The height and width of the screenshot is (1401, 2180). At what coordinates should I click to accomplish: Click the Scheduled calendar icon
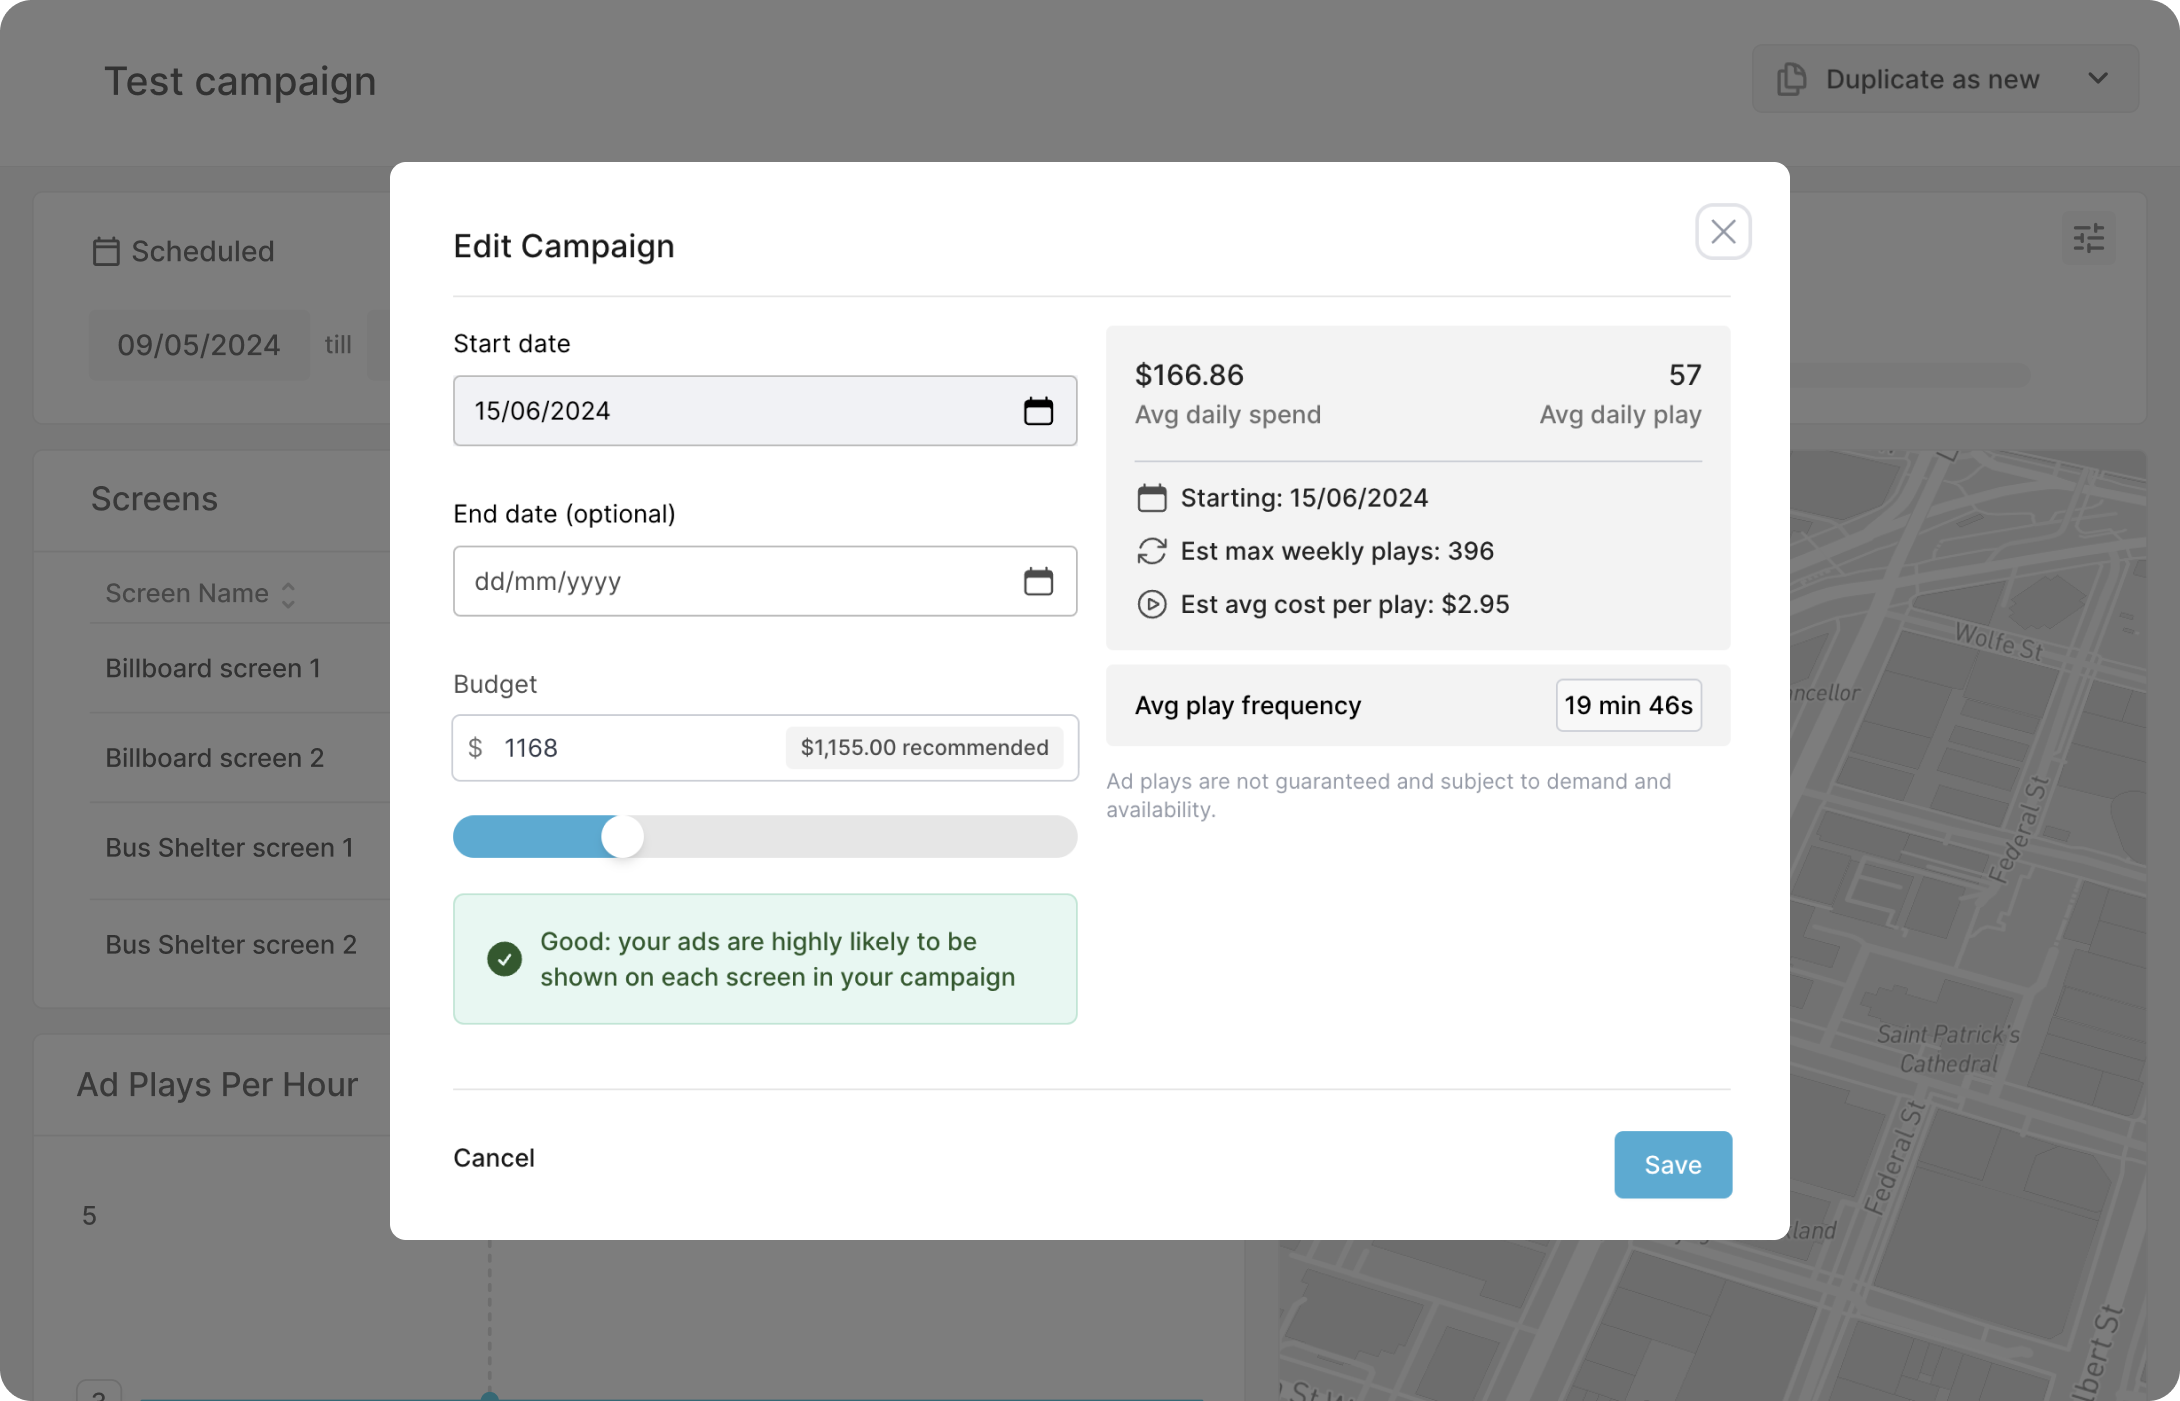(106, 251)
